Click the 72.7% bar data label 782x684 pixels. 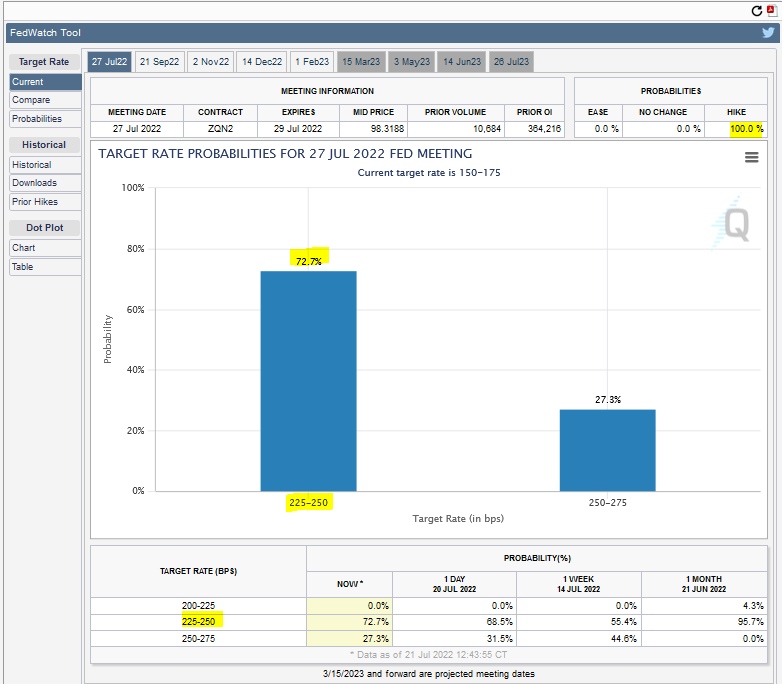(x=309, y=261)
